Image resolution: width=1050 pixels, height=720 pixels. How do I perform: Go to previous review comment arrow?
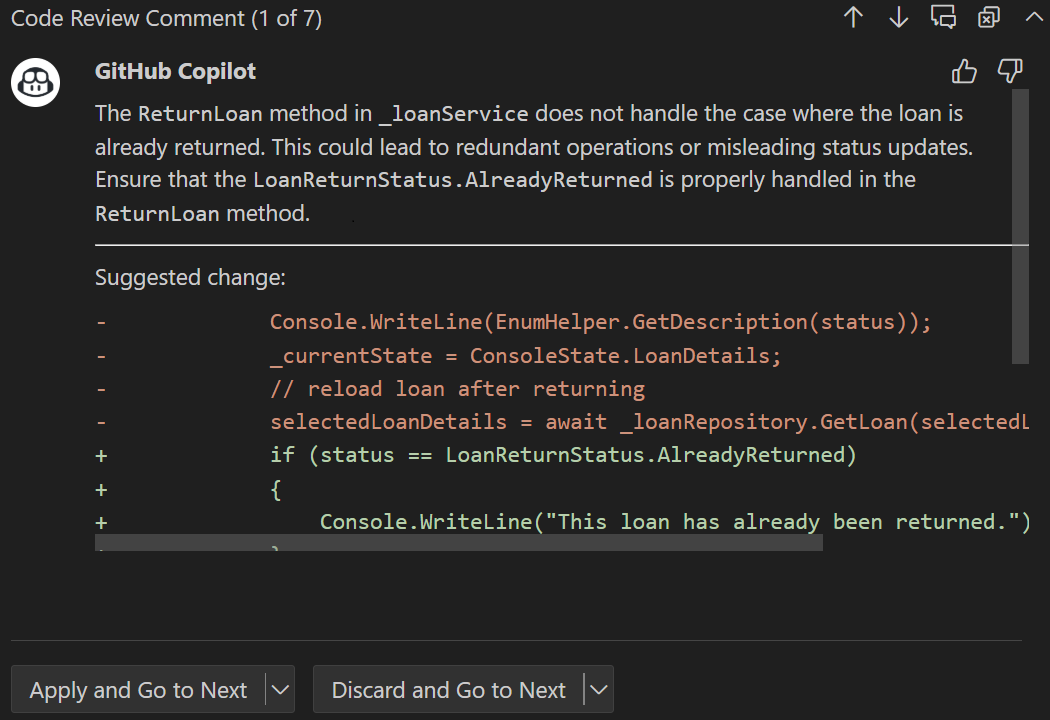point(853,17)
